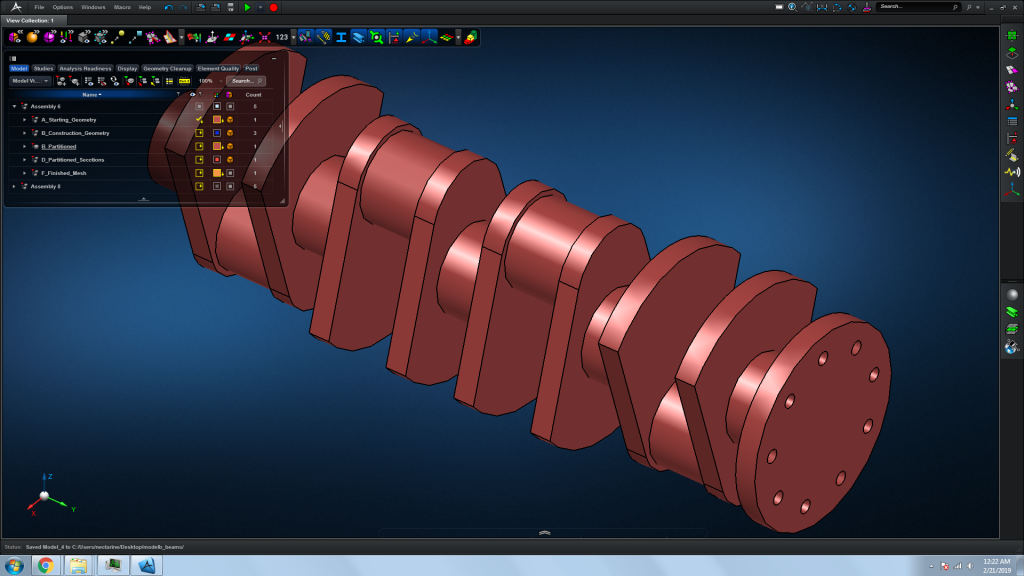Image resolution: width=1024 pixels, height=576 pixels.
Task: Click the green Play macro button
Action: (248, 7)
